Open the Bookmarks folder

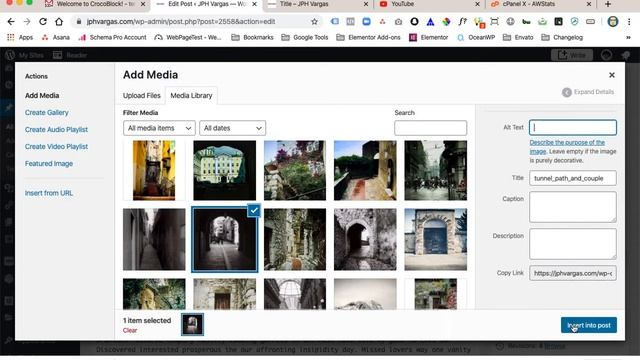click(252, 38)
